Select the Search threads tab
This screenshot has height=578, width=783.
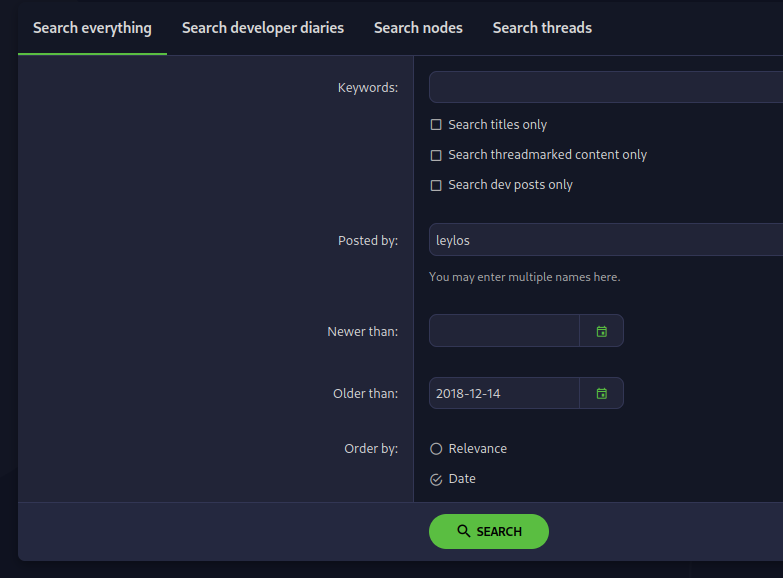coord(542,28)
